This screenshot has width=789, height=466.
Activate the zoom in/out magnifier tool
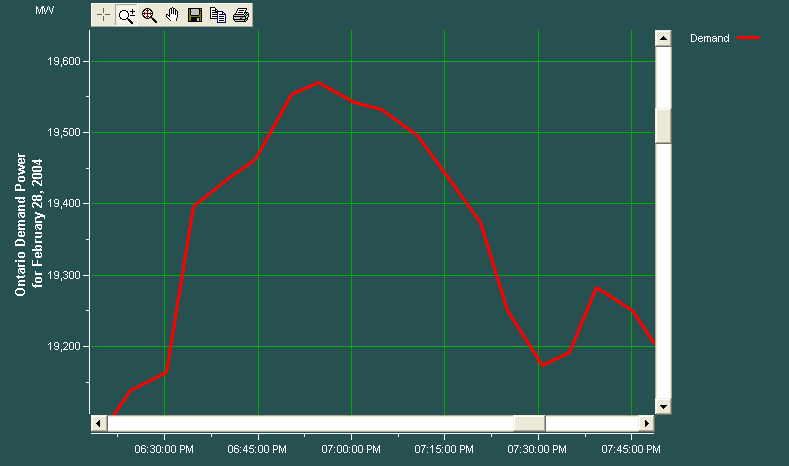pyautogui.click(x=126, y=15)
